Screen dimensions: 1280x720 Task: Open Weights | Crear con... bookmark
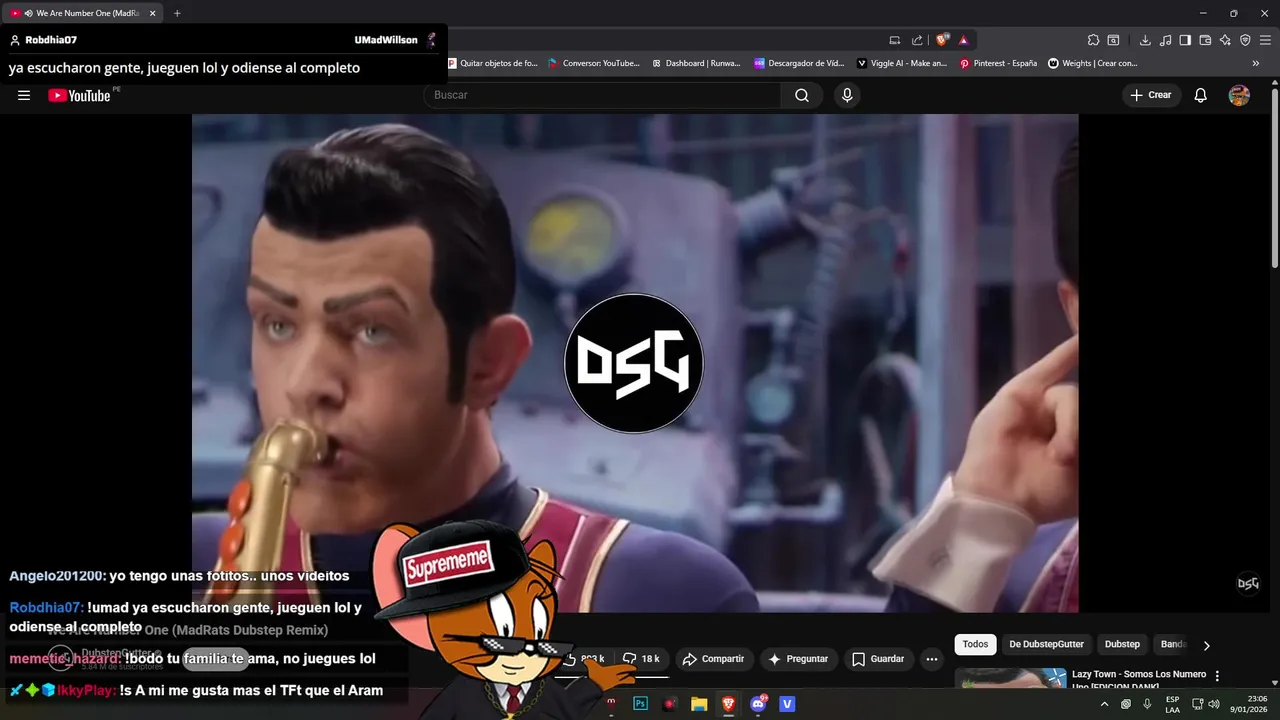(x=1092, y=63)
